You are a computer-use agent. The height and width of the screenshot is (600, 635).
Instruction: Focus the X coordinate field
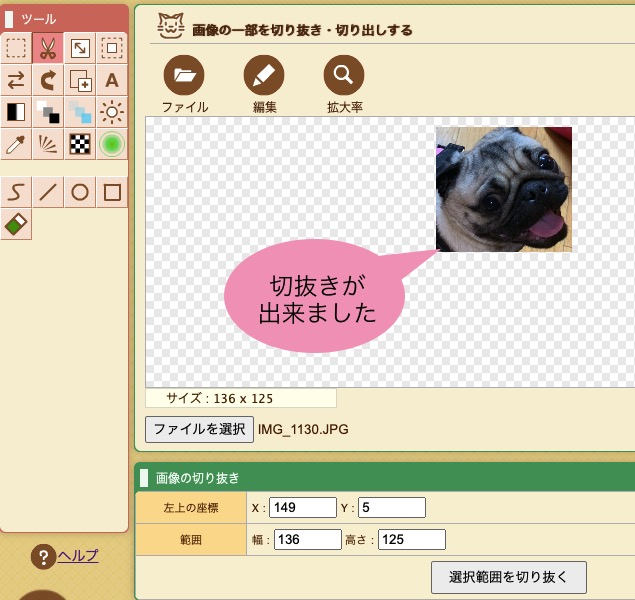[x=303, y=508]
